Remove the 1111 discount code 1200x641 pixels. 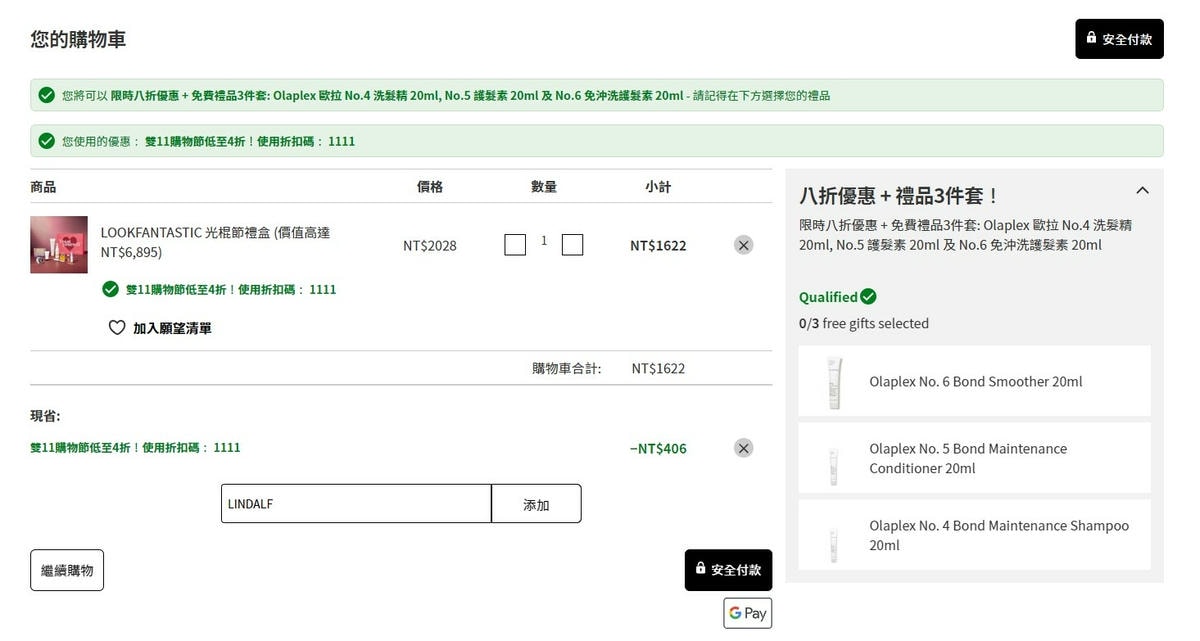coord(743,448)
